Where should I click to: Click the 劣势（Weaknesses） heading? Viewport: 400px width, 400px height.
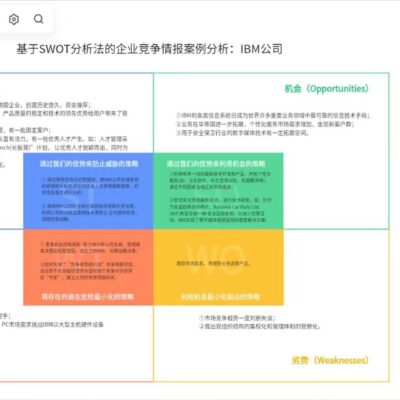[330, 360]
